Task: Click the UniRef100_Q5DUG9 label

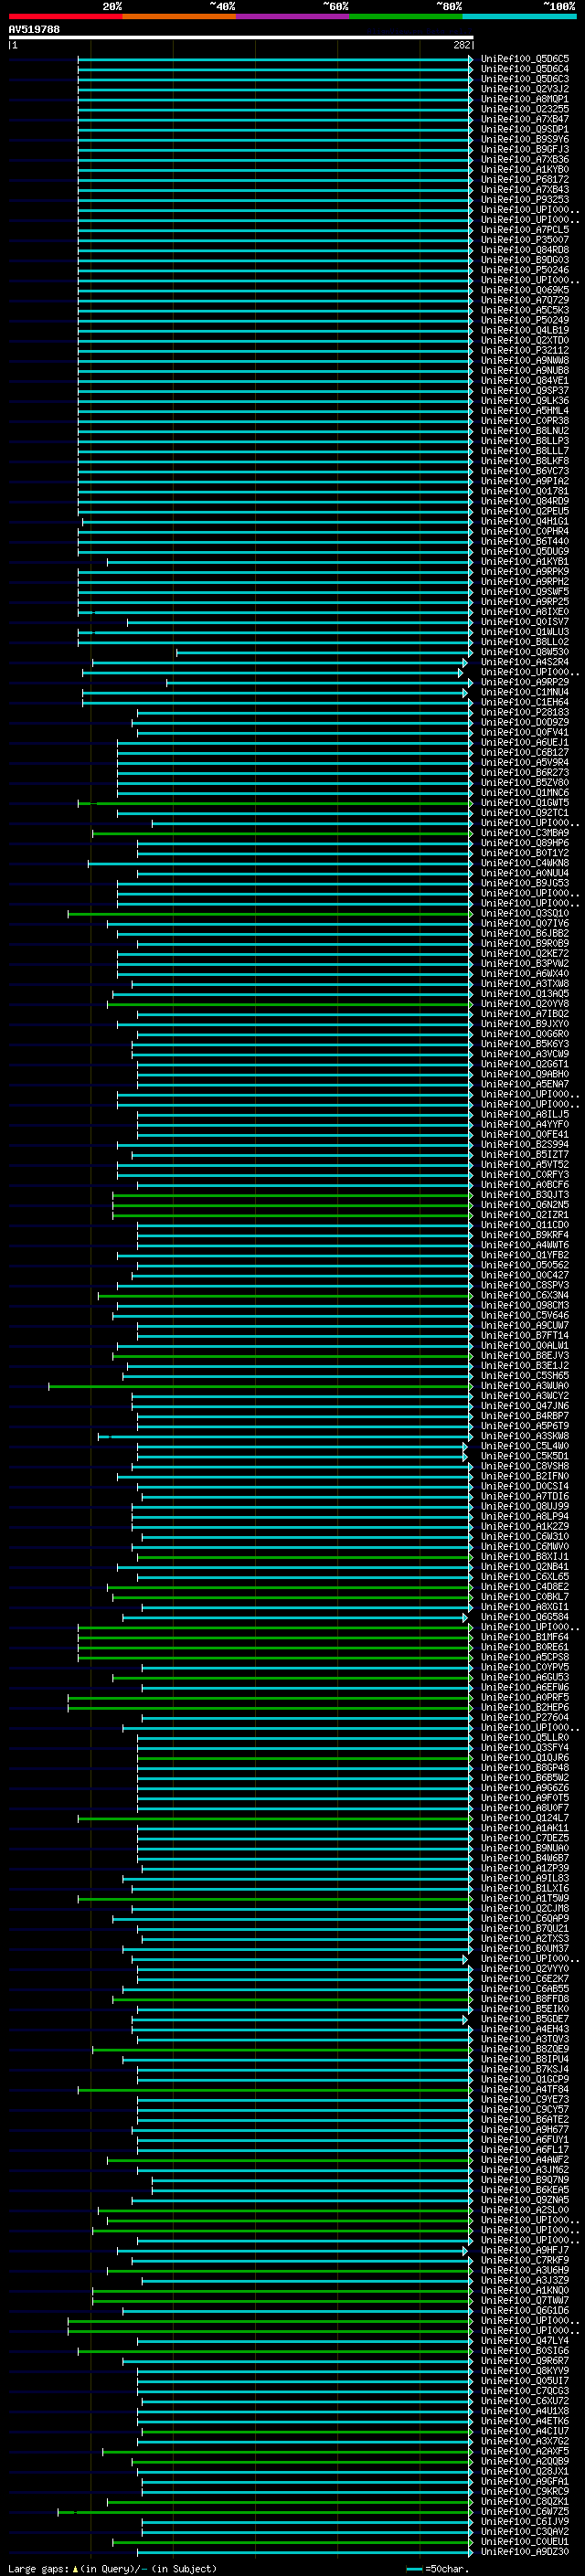Action: tap(525, 551)
